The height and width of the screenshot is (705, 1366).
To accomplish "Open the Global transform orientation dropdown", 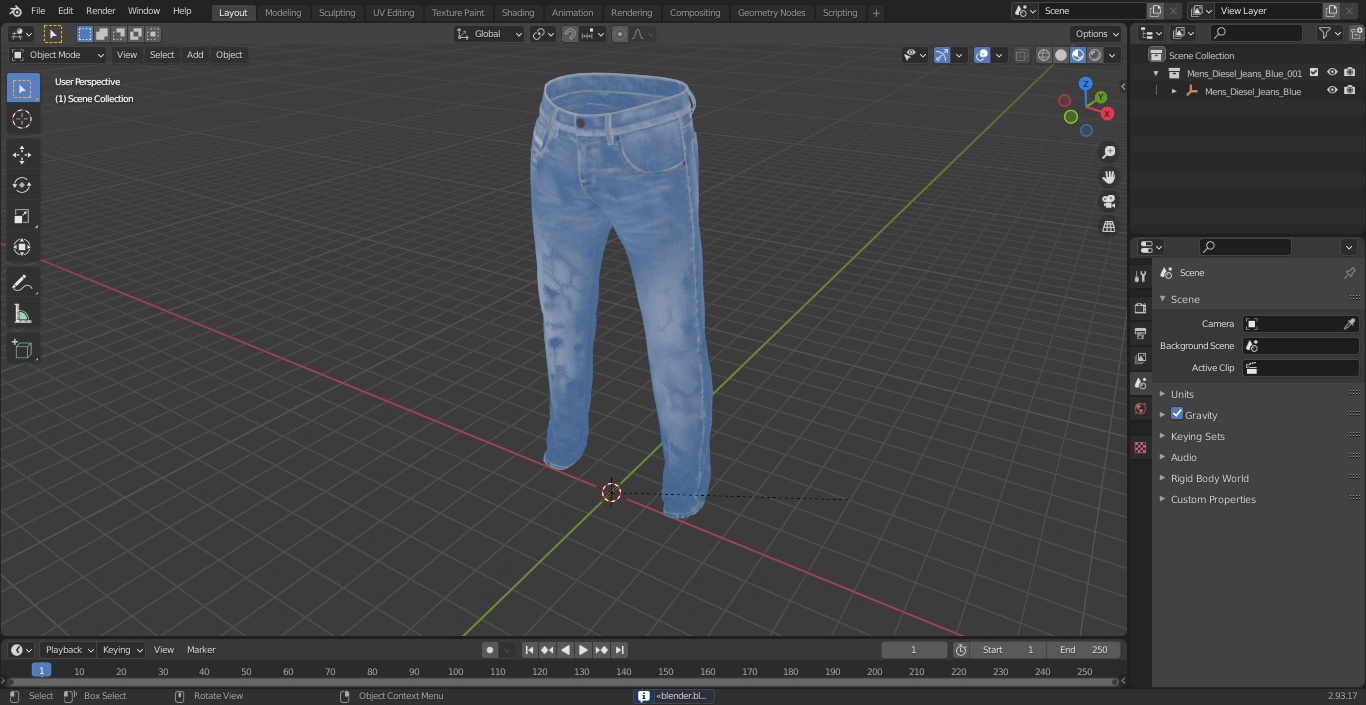I will 490,34.
